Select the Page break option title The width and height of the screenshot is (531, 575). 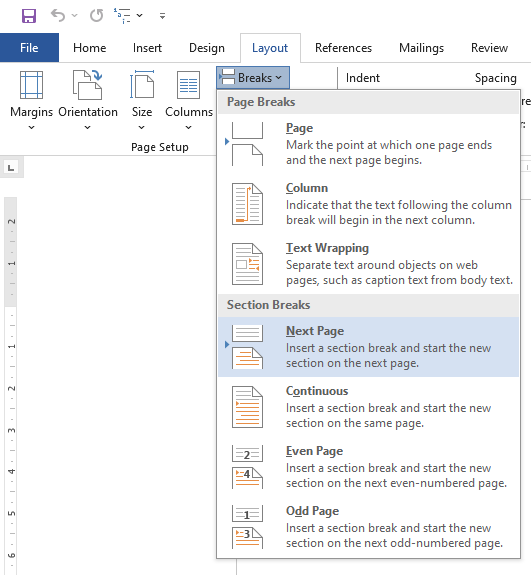299,128
